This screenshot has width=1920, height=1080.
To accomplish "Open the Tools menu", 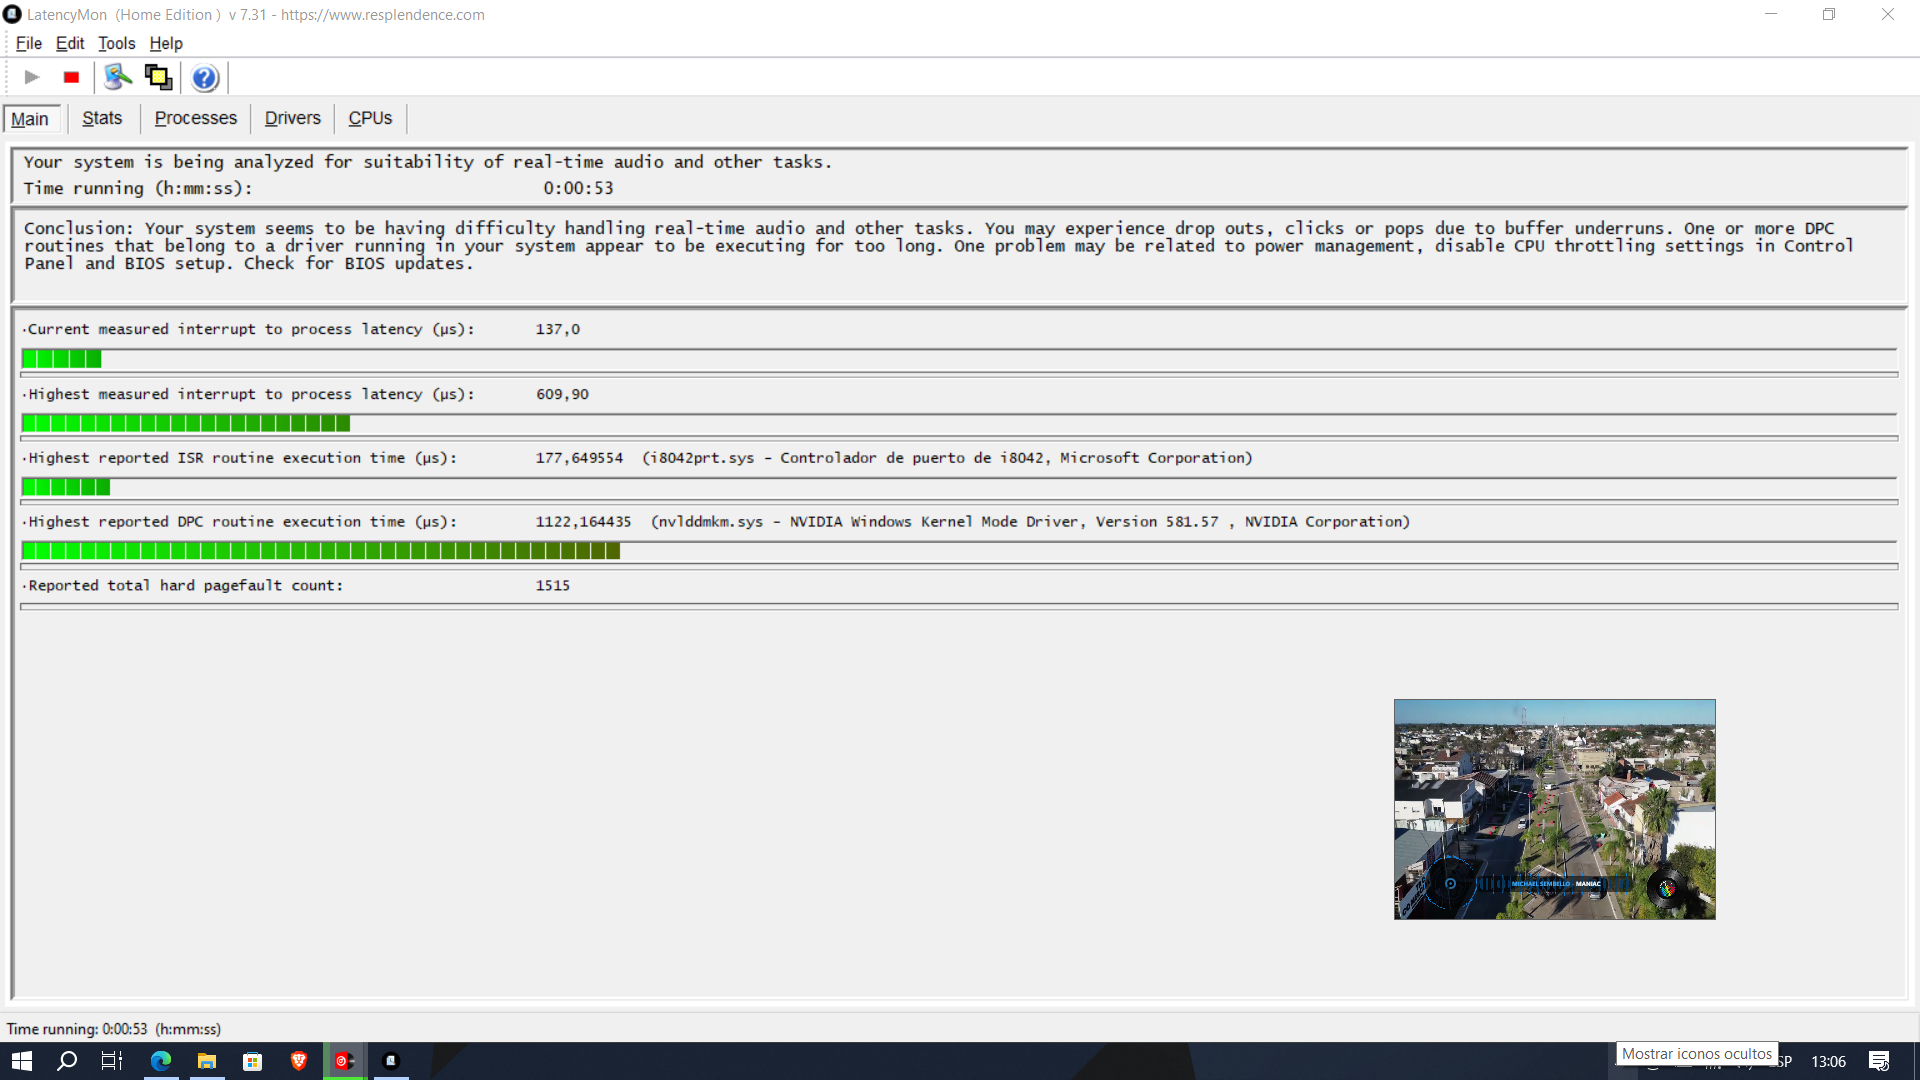I will (116, 43).
